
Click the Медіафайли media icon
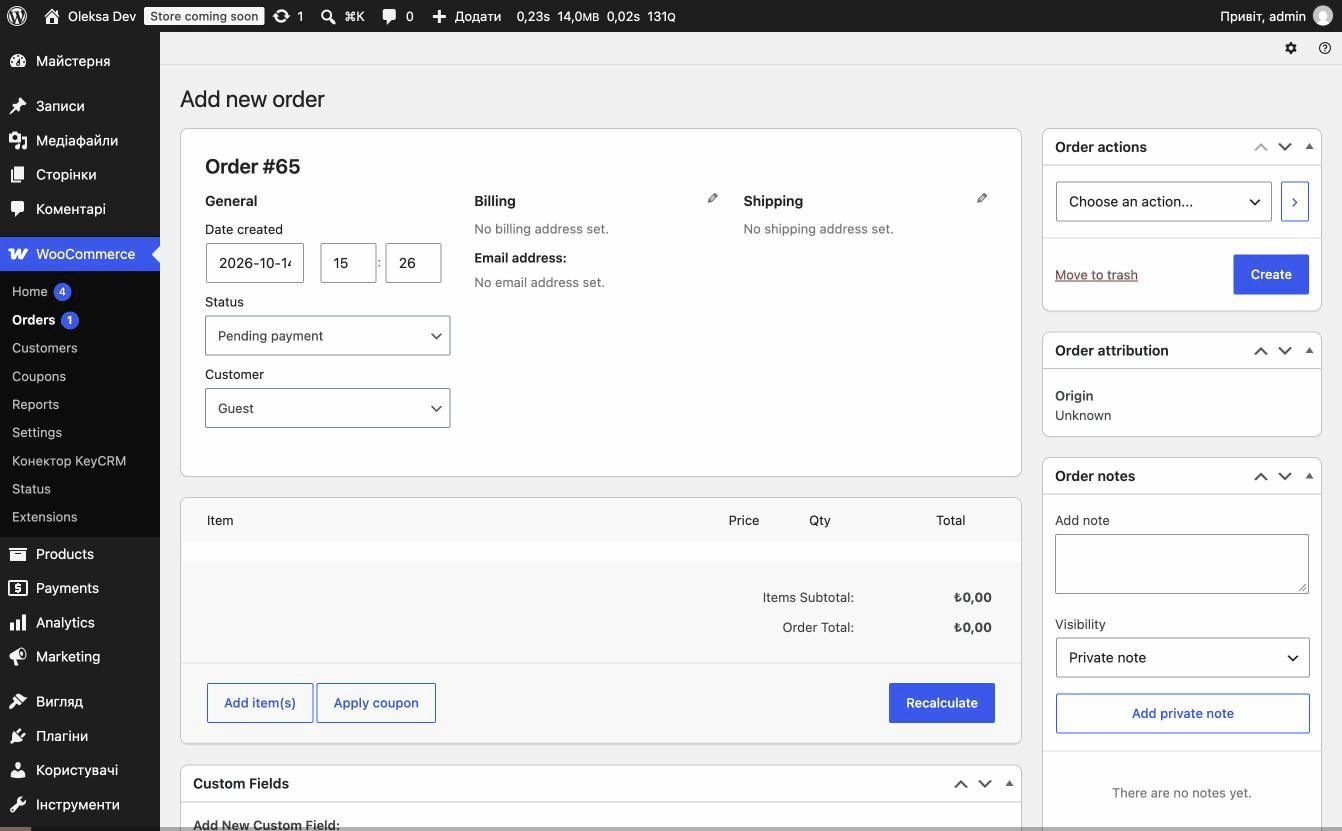(18, 140)
